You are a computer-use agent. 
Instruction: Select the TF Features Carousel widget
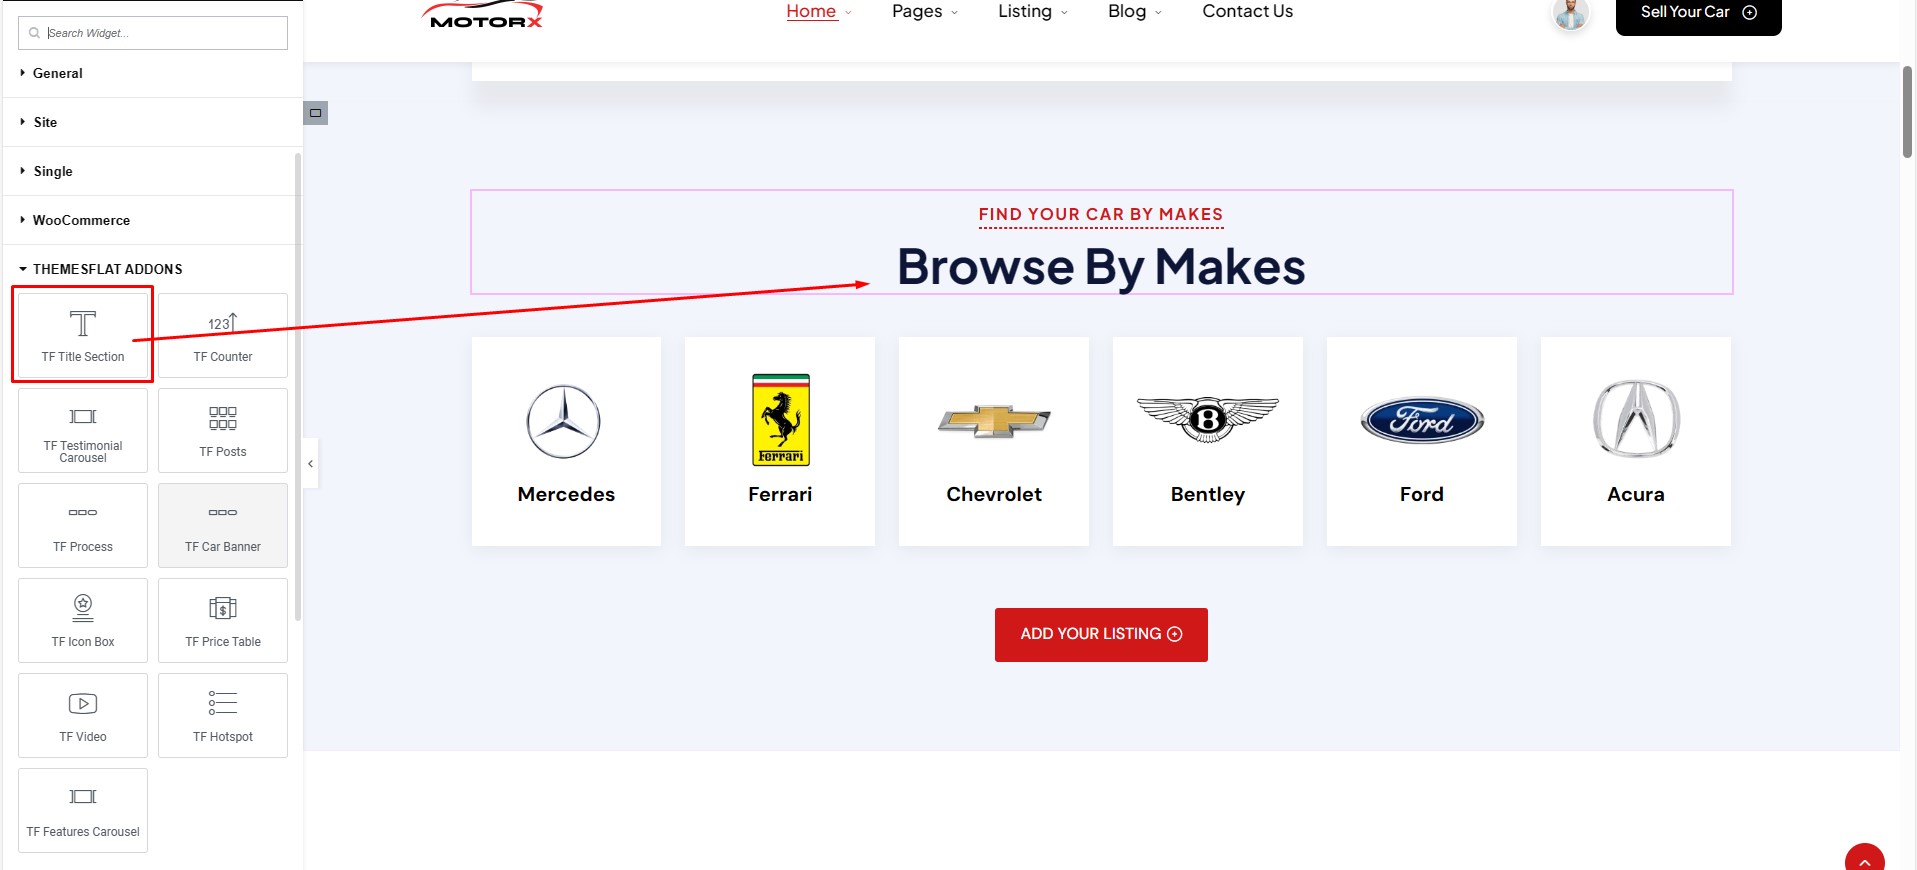pyautogui.click(x=83, y=810)
